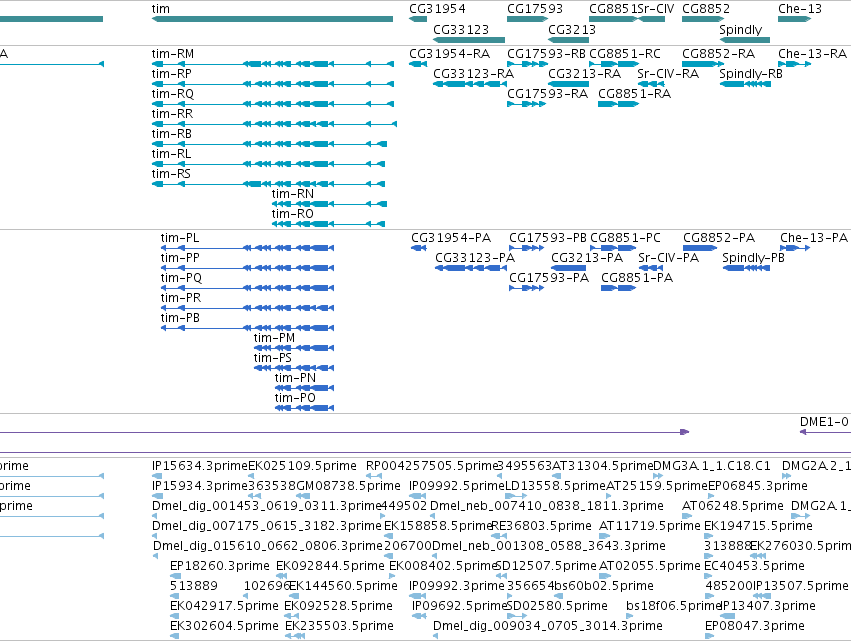
Task: Select the tim-PB protein
Action: (247, 328)
